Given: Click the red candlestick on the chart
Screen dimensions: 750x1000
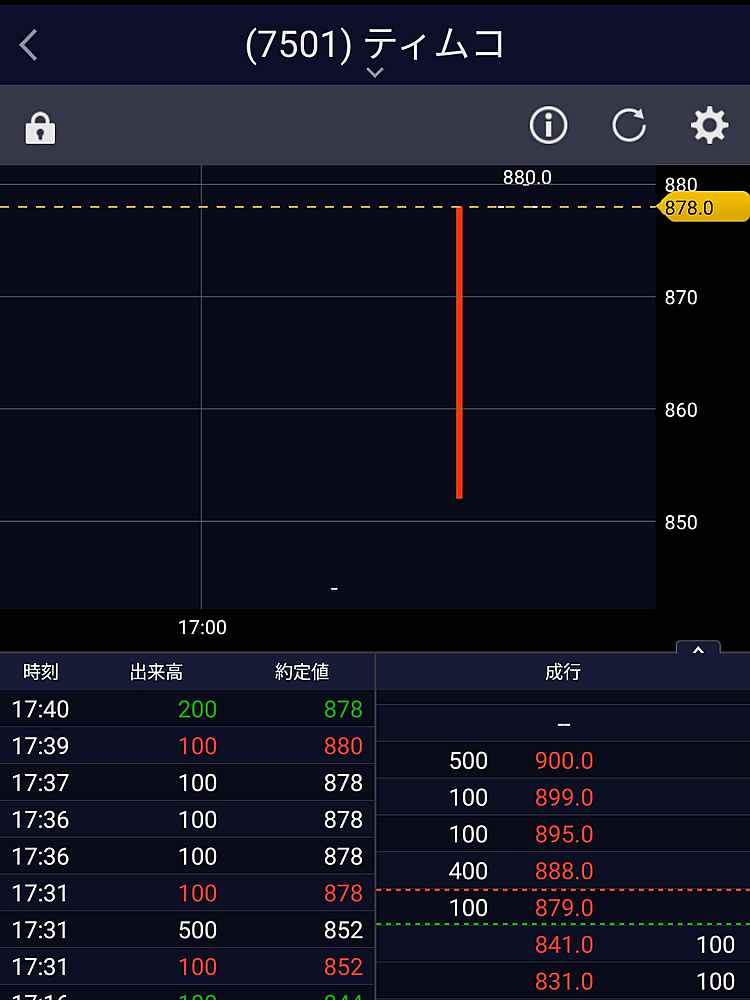Looking at the screenshot, I should (x=459, y=352).
